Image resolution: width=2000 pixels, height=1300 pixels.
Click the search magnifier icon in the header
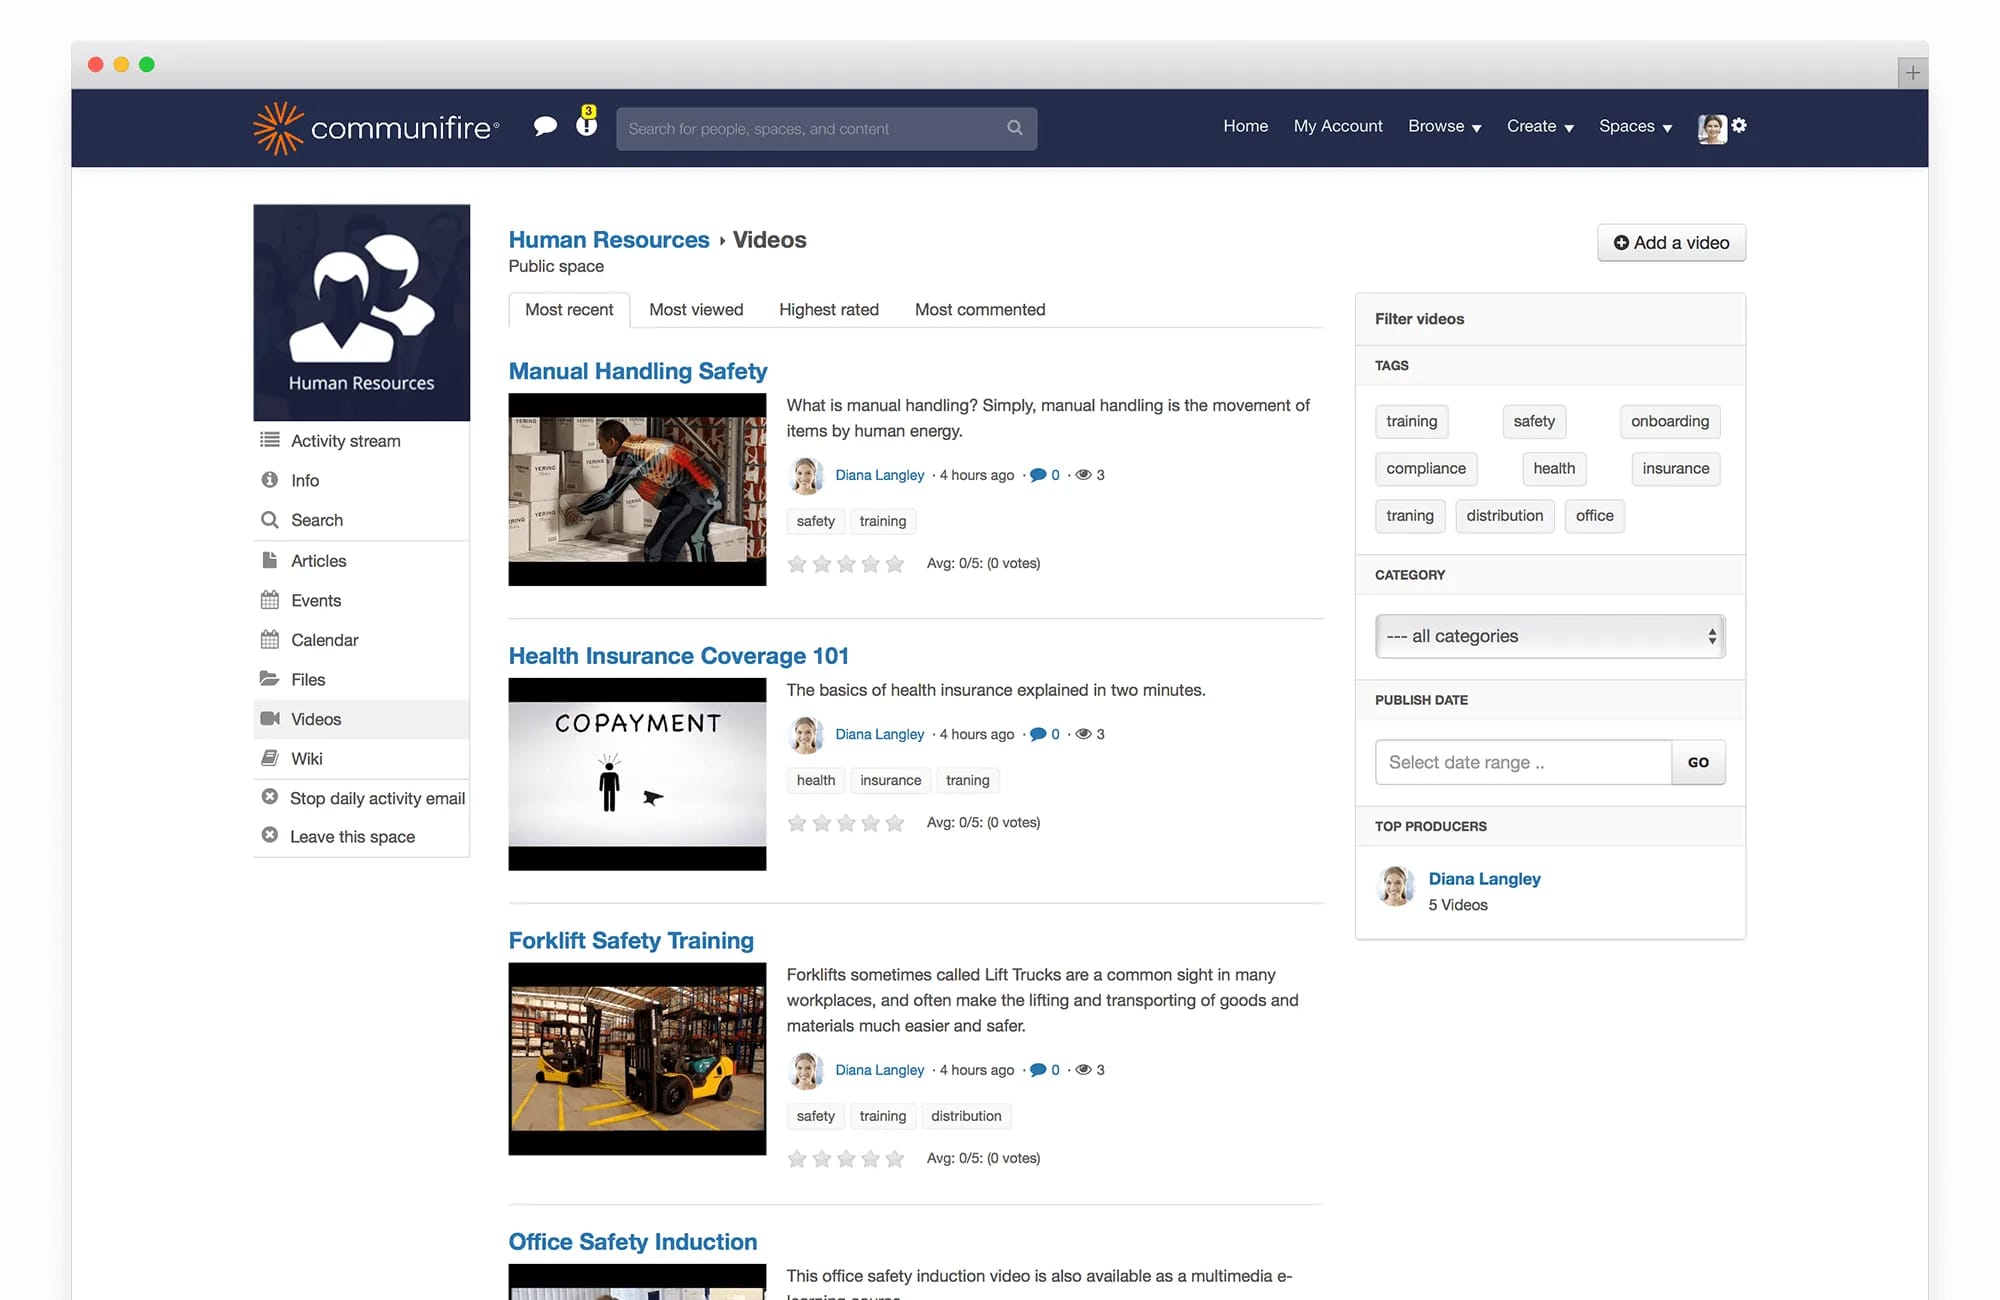click(x=1015, y=128)
